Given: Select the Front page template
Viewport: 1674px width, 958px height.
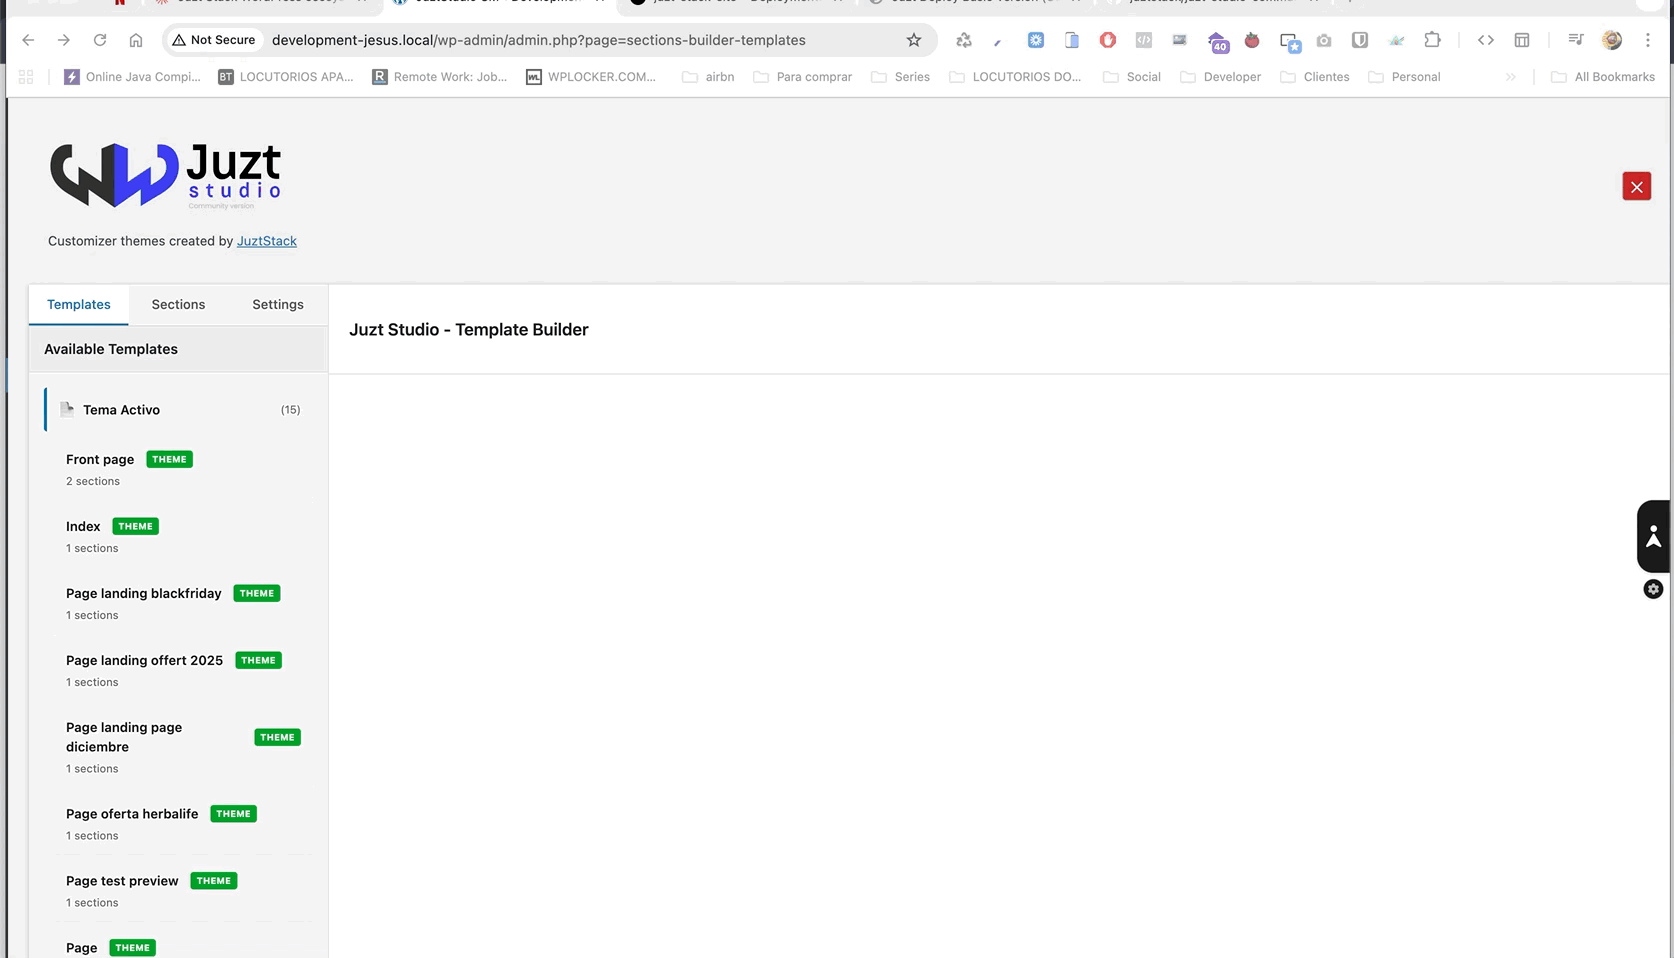Looking at the screenshot, I should pyautogui.click(x=180, y=469).
